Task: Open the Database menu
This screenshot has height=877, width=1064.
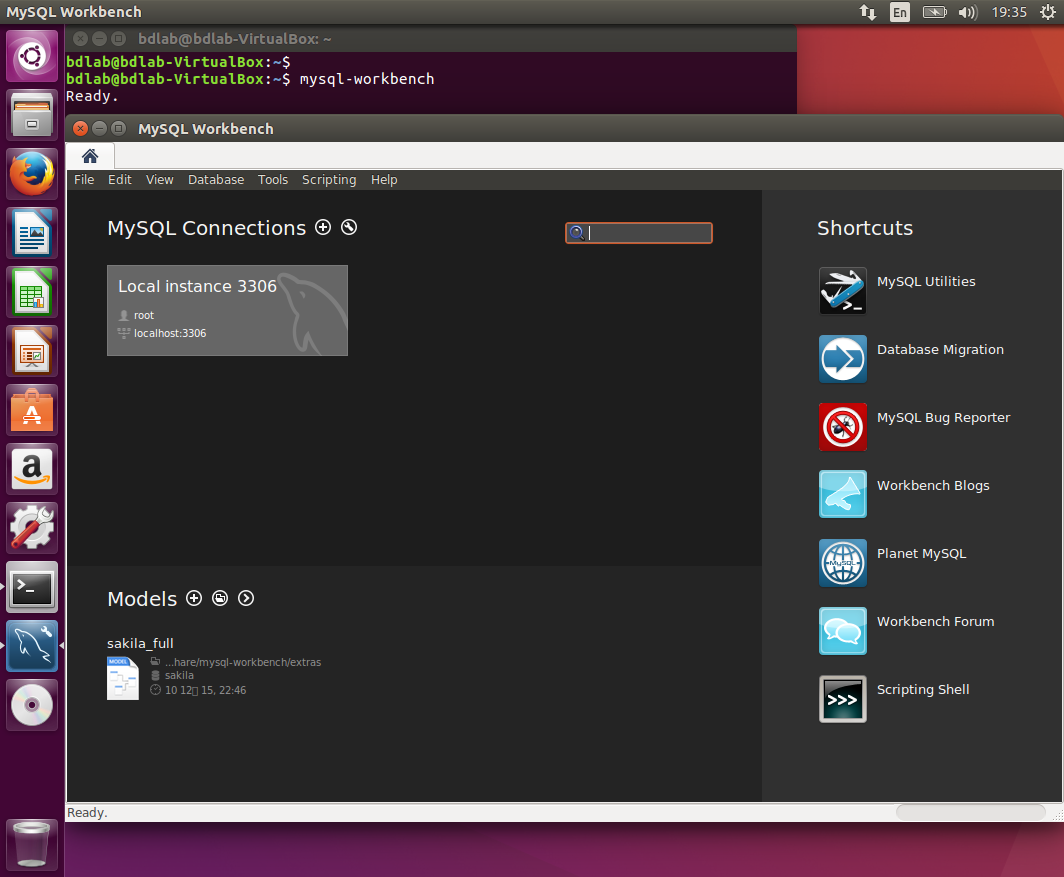Action: 216,180
